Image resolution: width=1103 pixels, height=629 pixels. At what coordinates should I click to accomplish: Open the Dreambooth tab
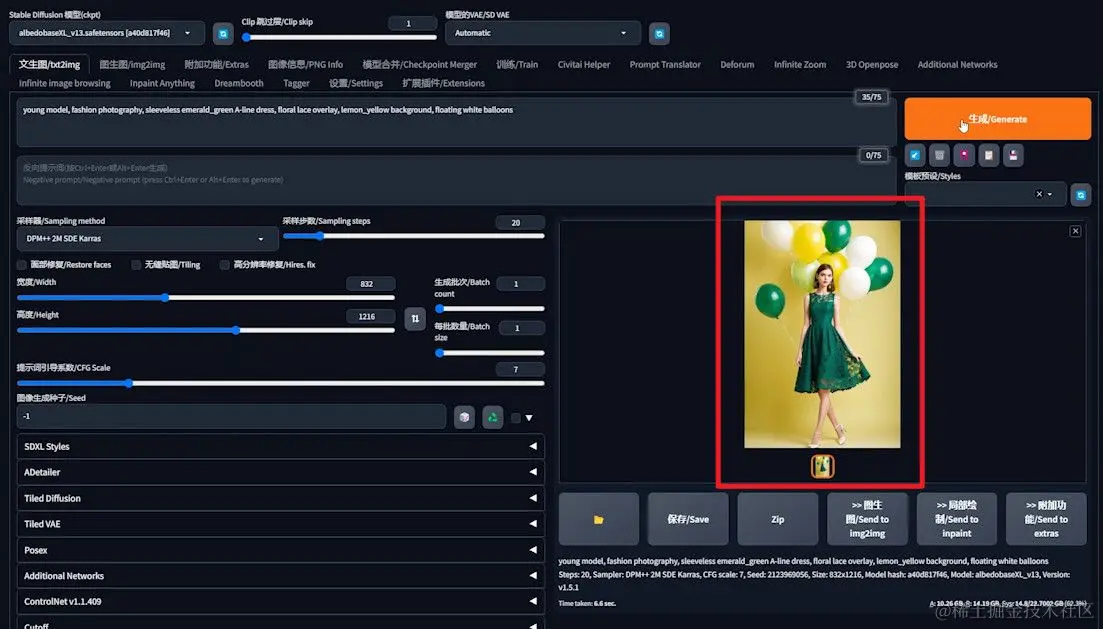pos(238,83)
